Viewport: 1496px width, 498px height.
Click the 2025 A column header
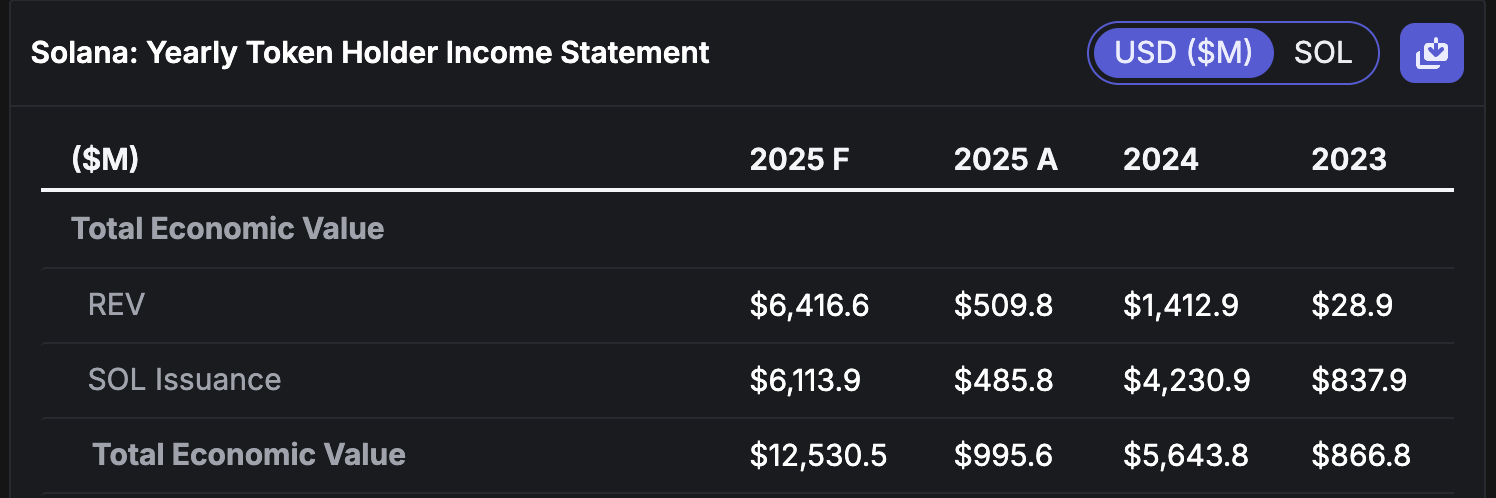click(x=1005, y=159)
